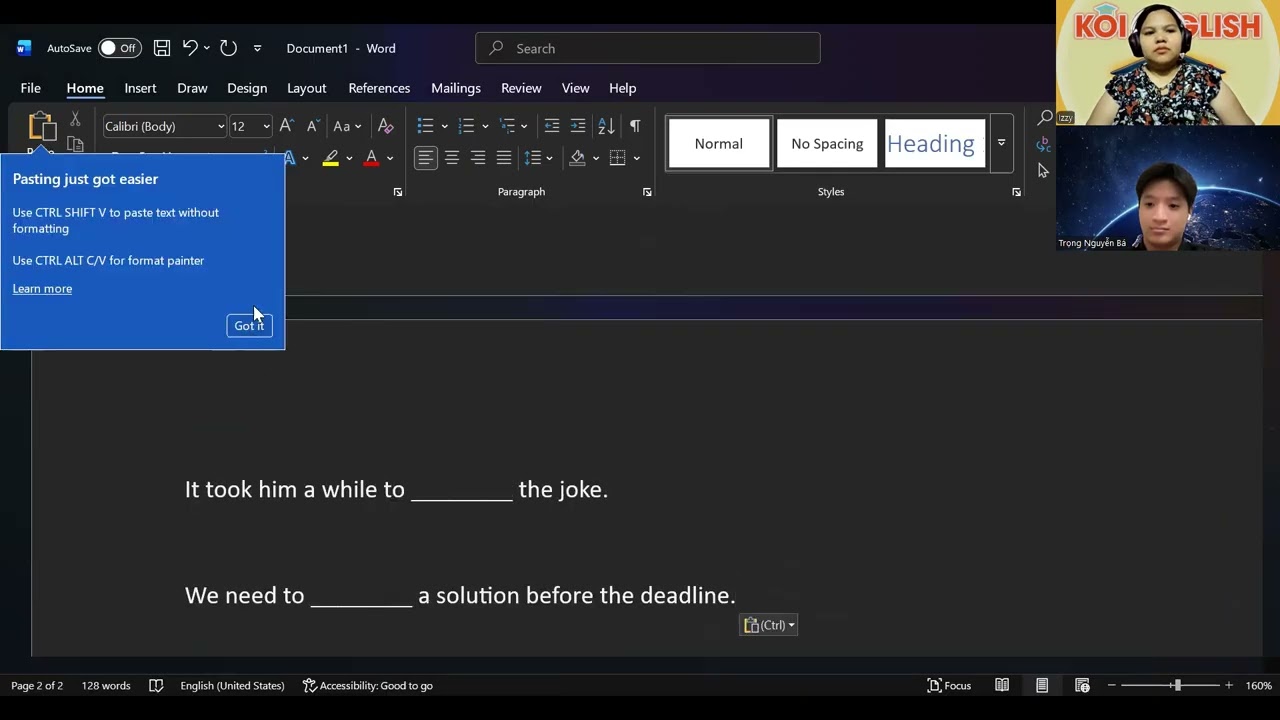Switch to Web Layout view
This screenshot has width=1280, height=720.
tap(1082, 685)
